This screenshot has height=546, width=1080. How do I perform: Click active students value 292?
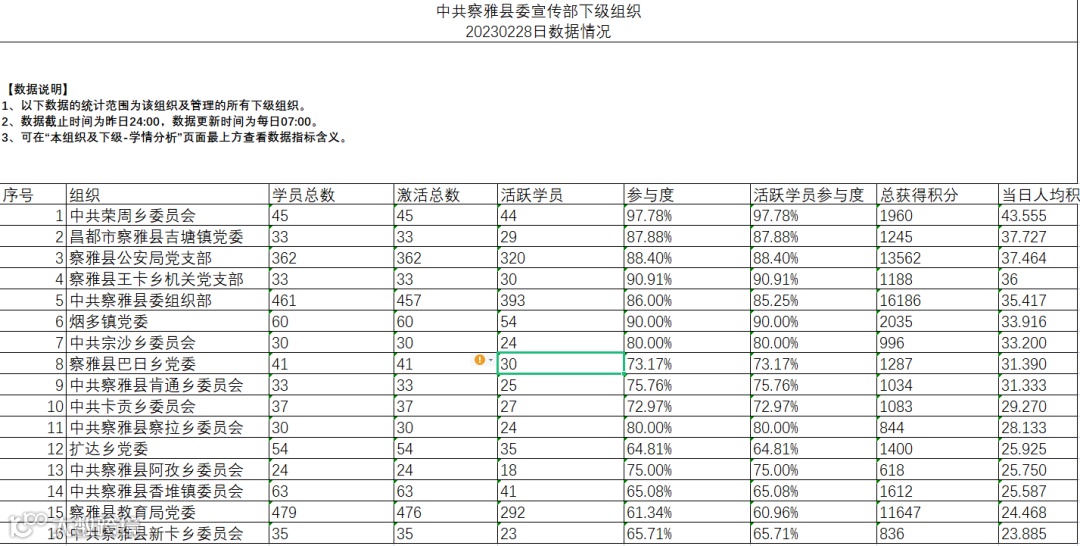(x=561, y=512)
